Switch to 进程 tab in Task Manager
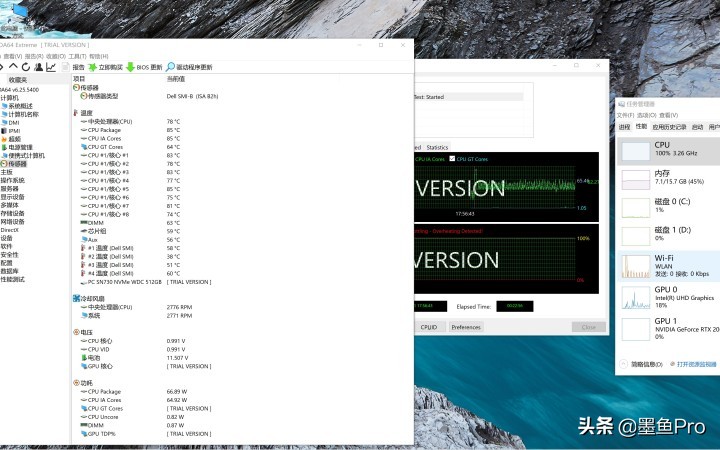 [x=624, y=127]
